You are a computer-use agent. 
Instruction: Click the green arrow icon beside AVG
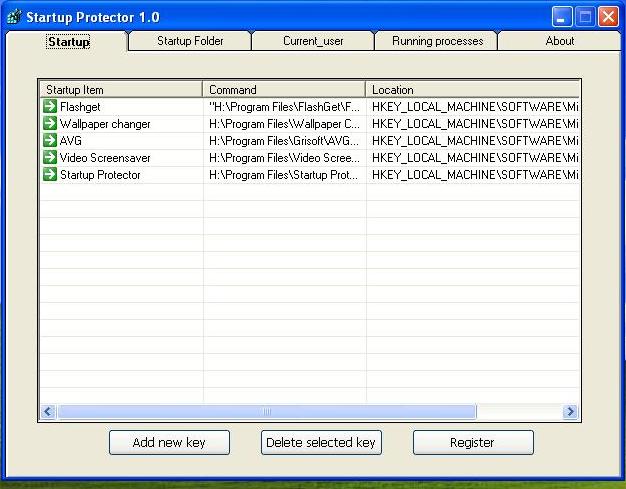point(50,140)
